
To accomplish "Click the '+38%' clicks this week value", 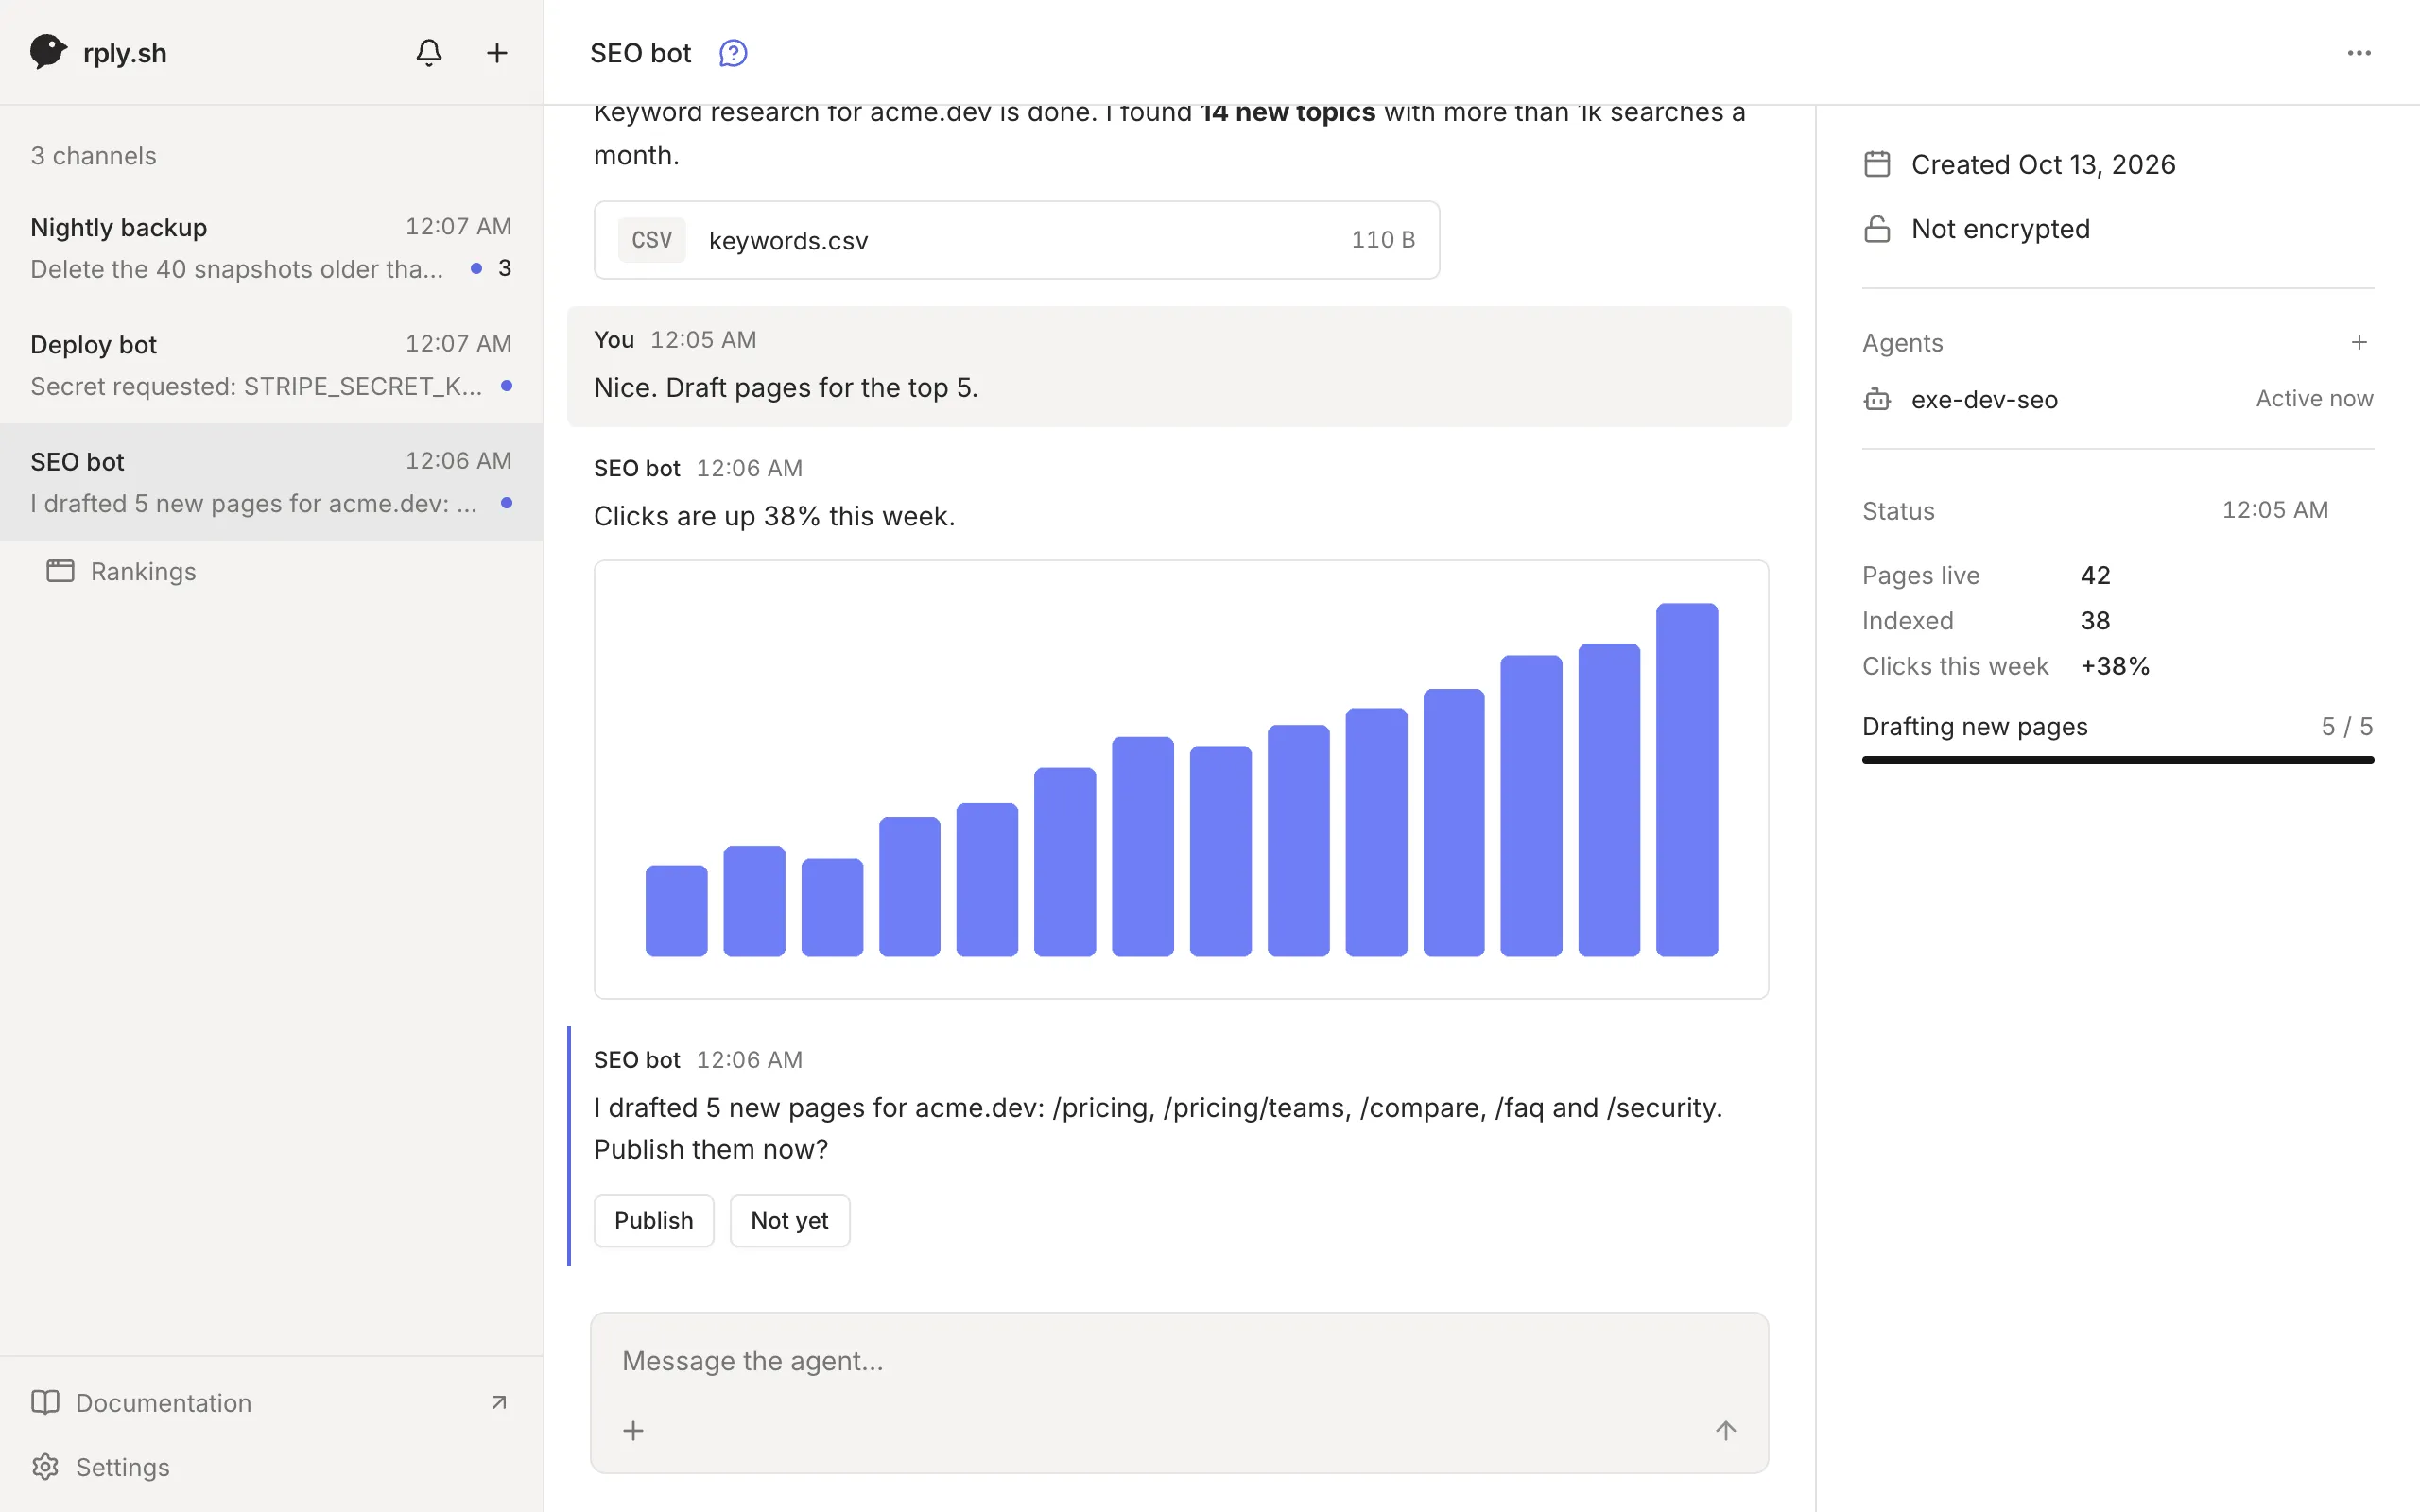I will (x=2115, y=666).
